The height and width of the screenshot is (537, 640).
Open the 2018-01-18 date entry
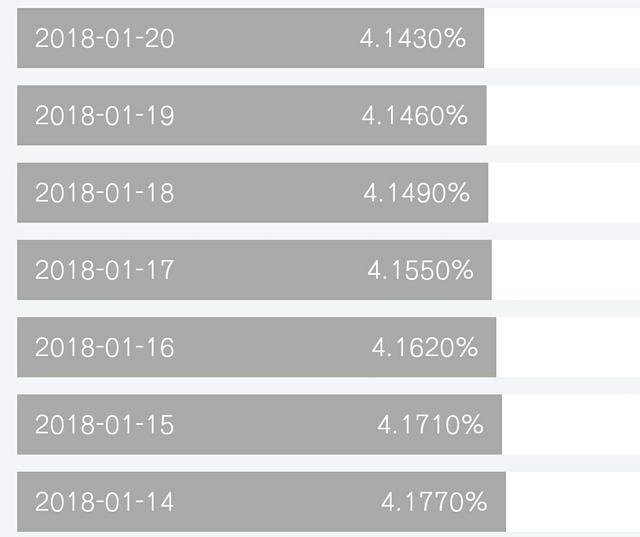click(x=104, y=193)
